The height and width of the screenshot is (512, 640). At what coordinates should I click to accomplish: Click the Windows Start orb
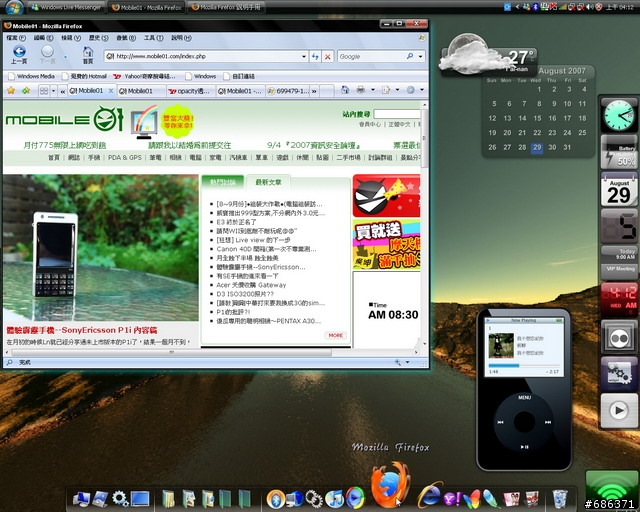coord(14,7)
